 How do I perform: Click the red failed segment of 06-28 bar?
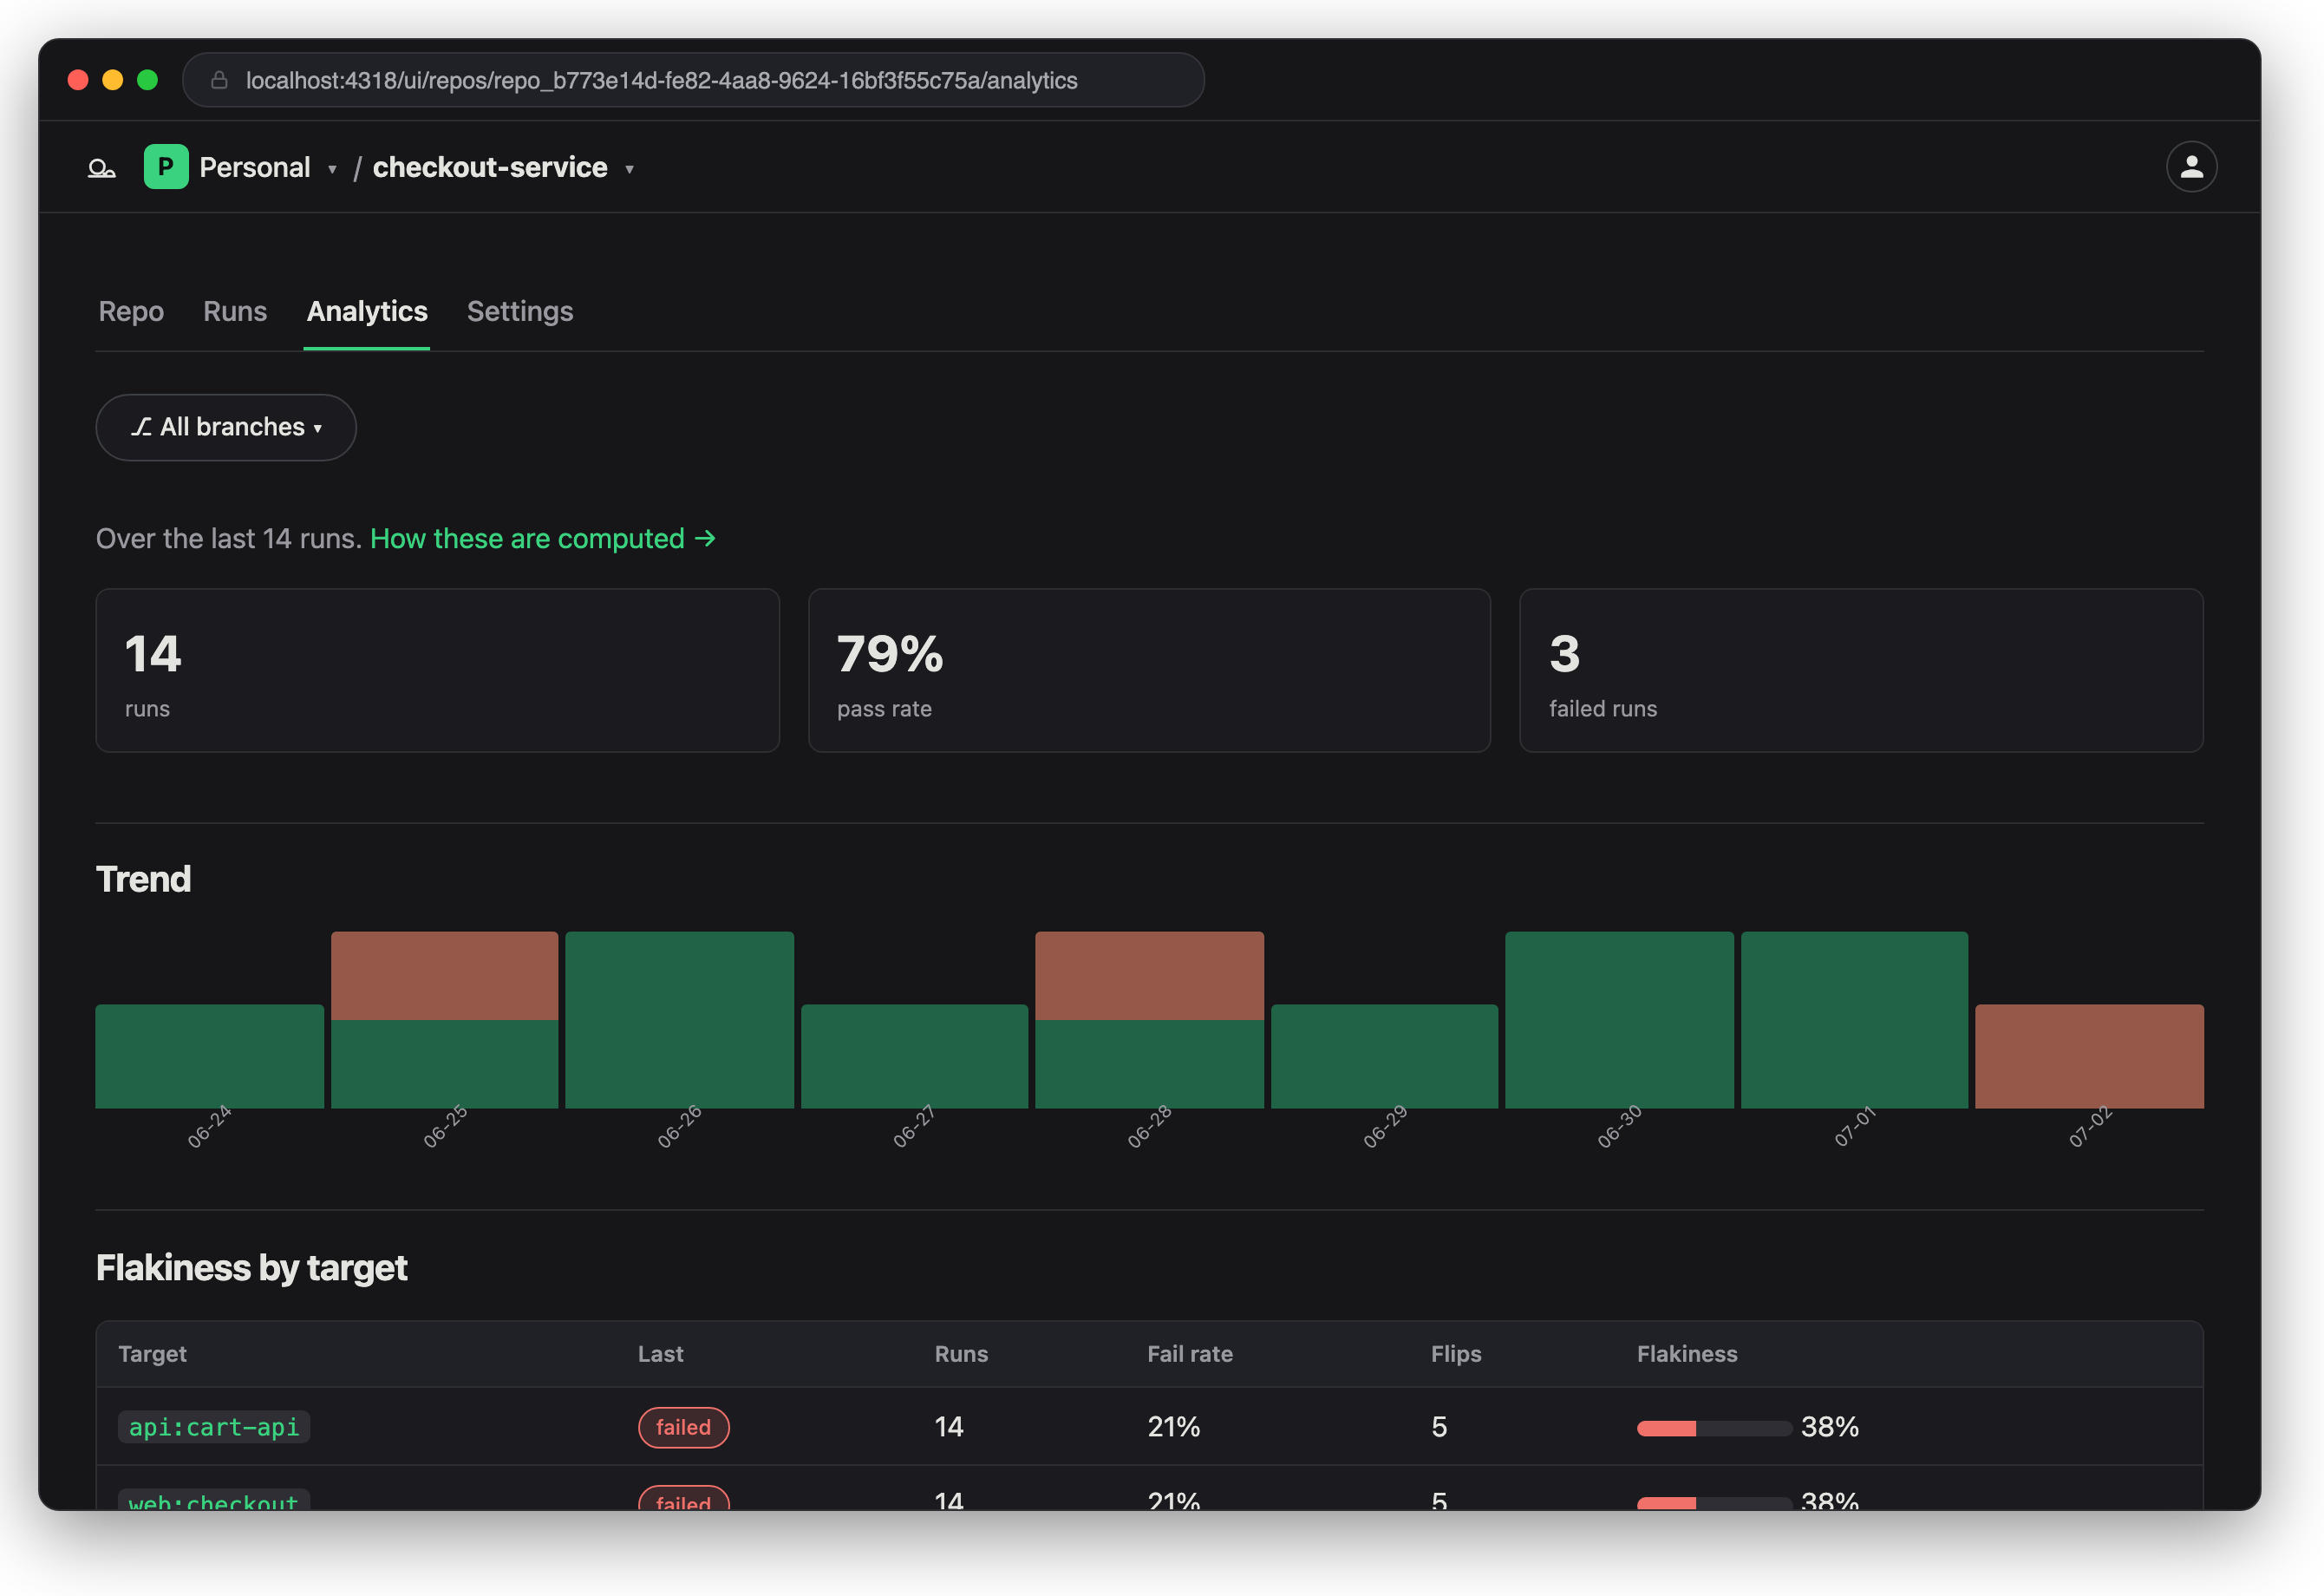pos(1150,976)
